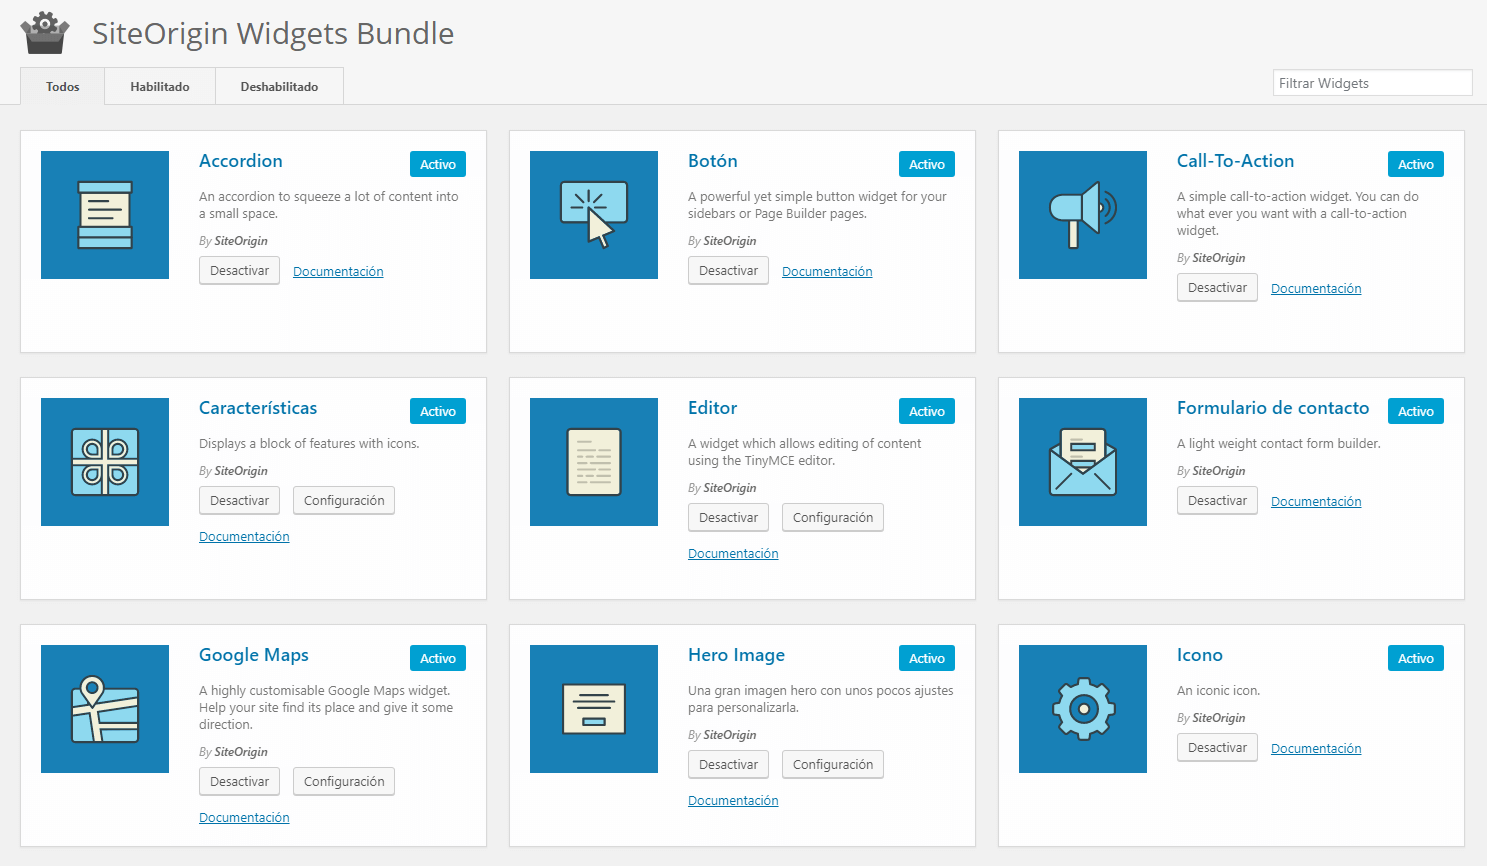Select the Todos tab
This screenshot has width=1487, height=866.
pyautogui.click(x=62, y=86)
